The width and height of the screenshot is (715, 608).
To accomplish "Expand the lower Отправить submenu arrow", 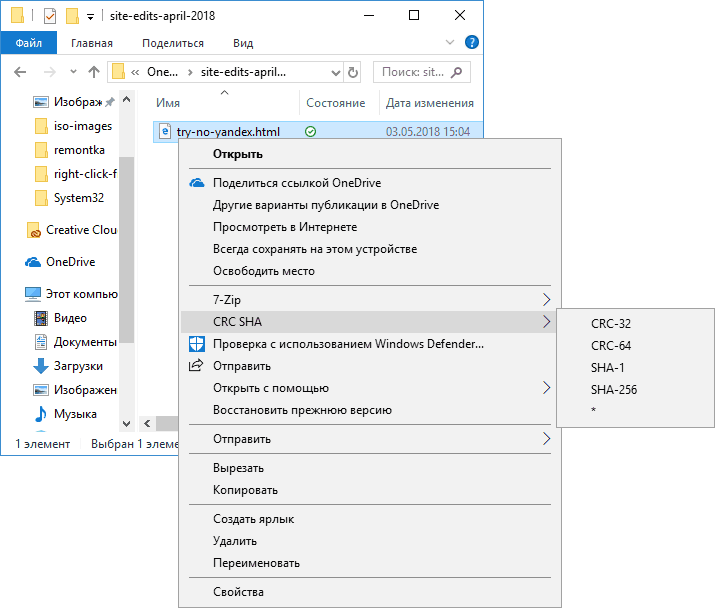I will [546, 439].
